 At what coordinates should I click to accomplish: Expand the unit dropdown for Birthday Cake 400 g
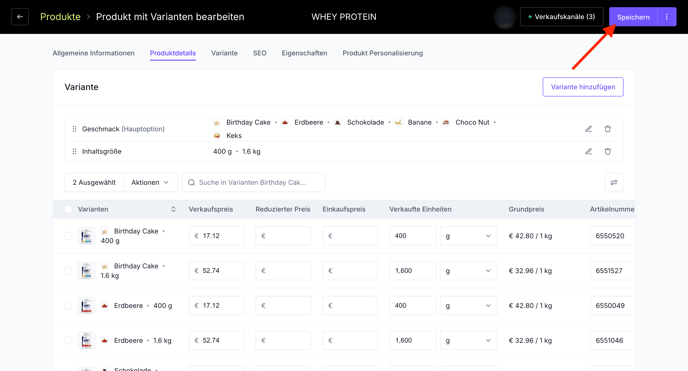coord(469,236)
